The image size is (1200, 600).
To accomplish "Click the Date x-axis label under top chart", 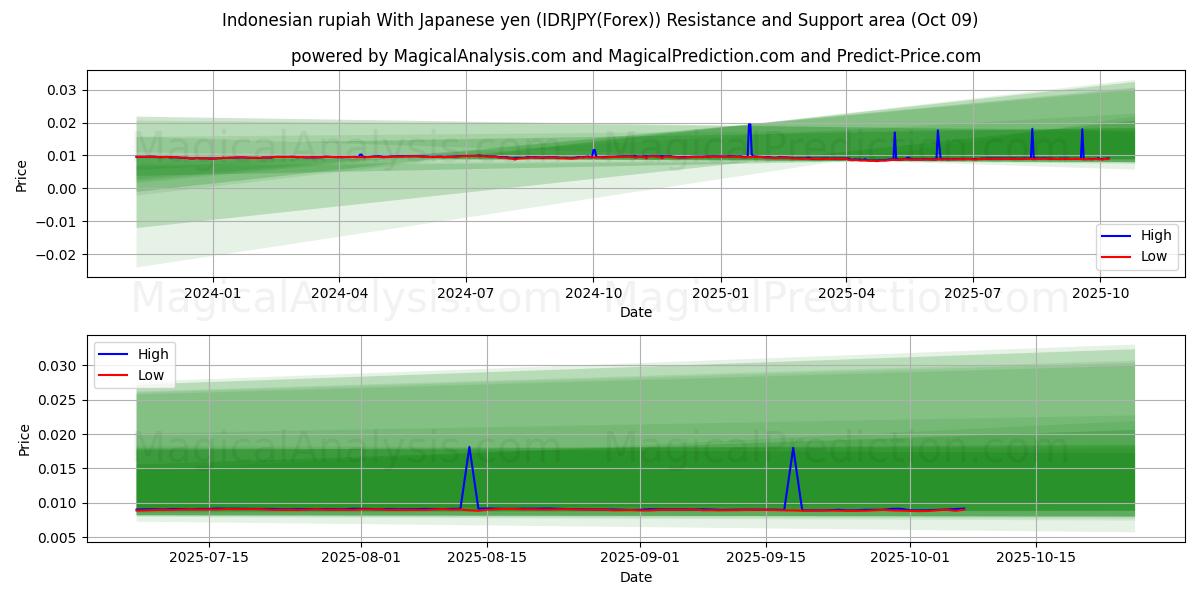I will click(x=636, y=312).
